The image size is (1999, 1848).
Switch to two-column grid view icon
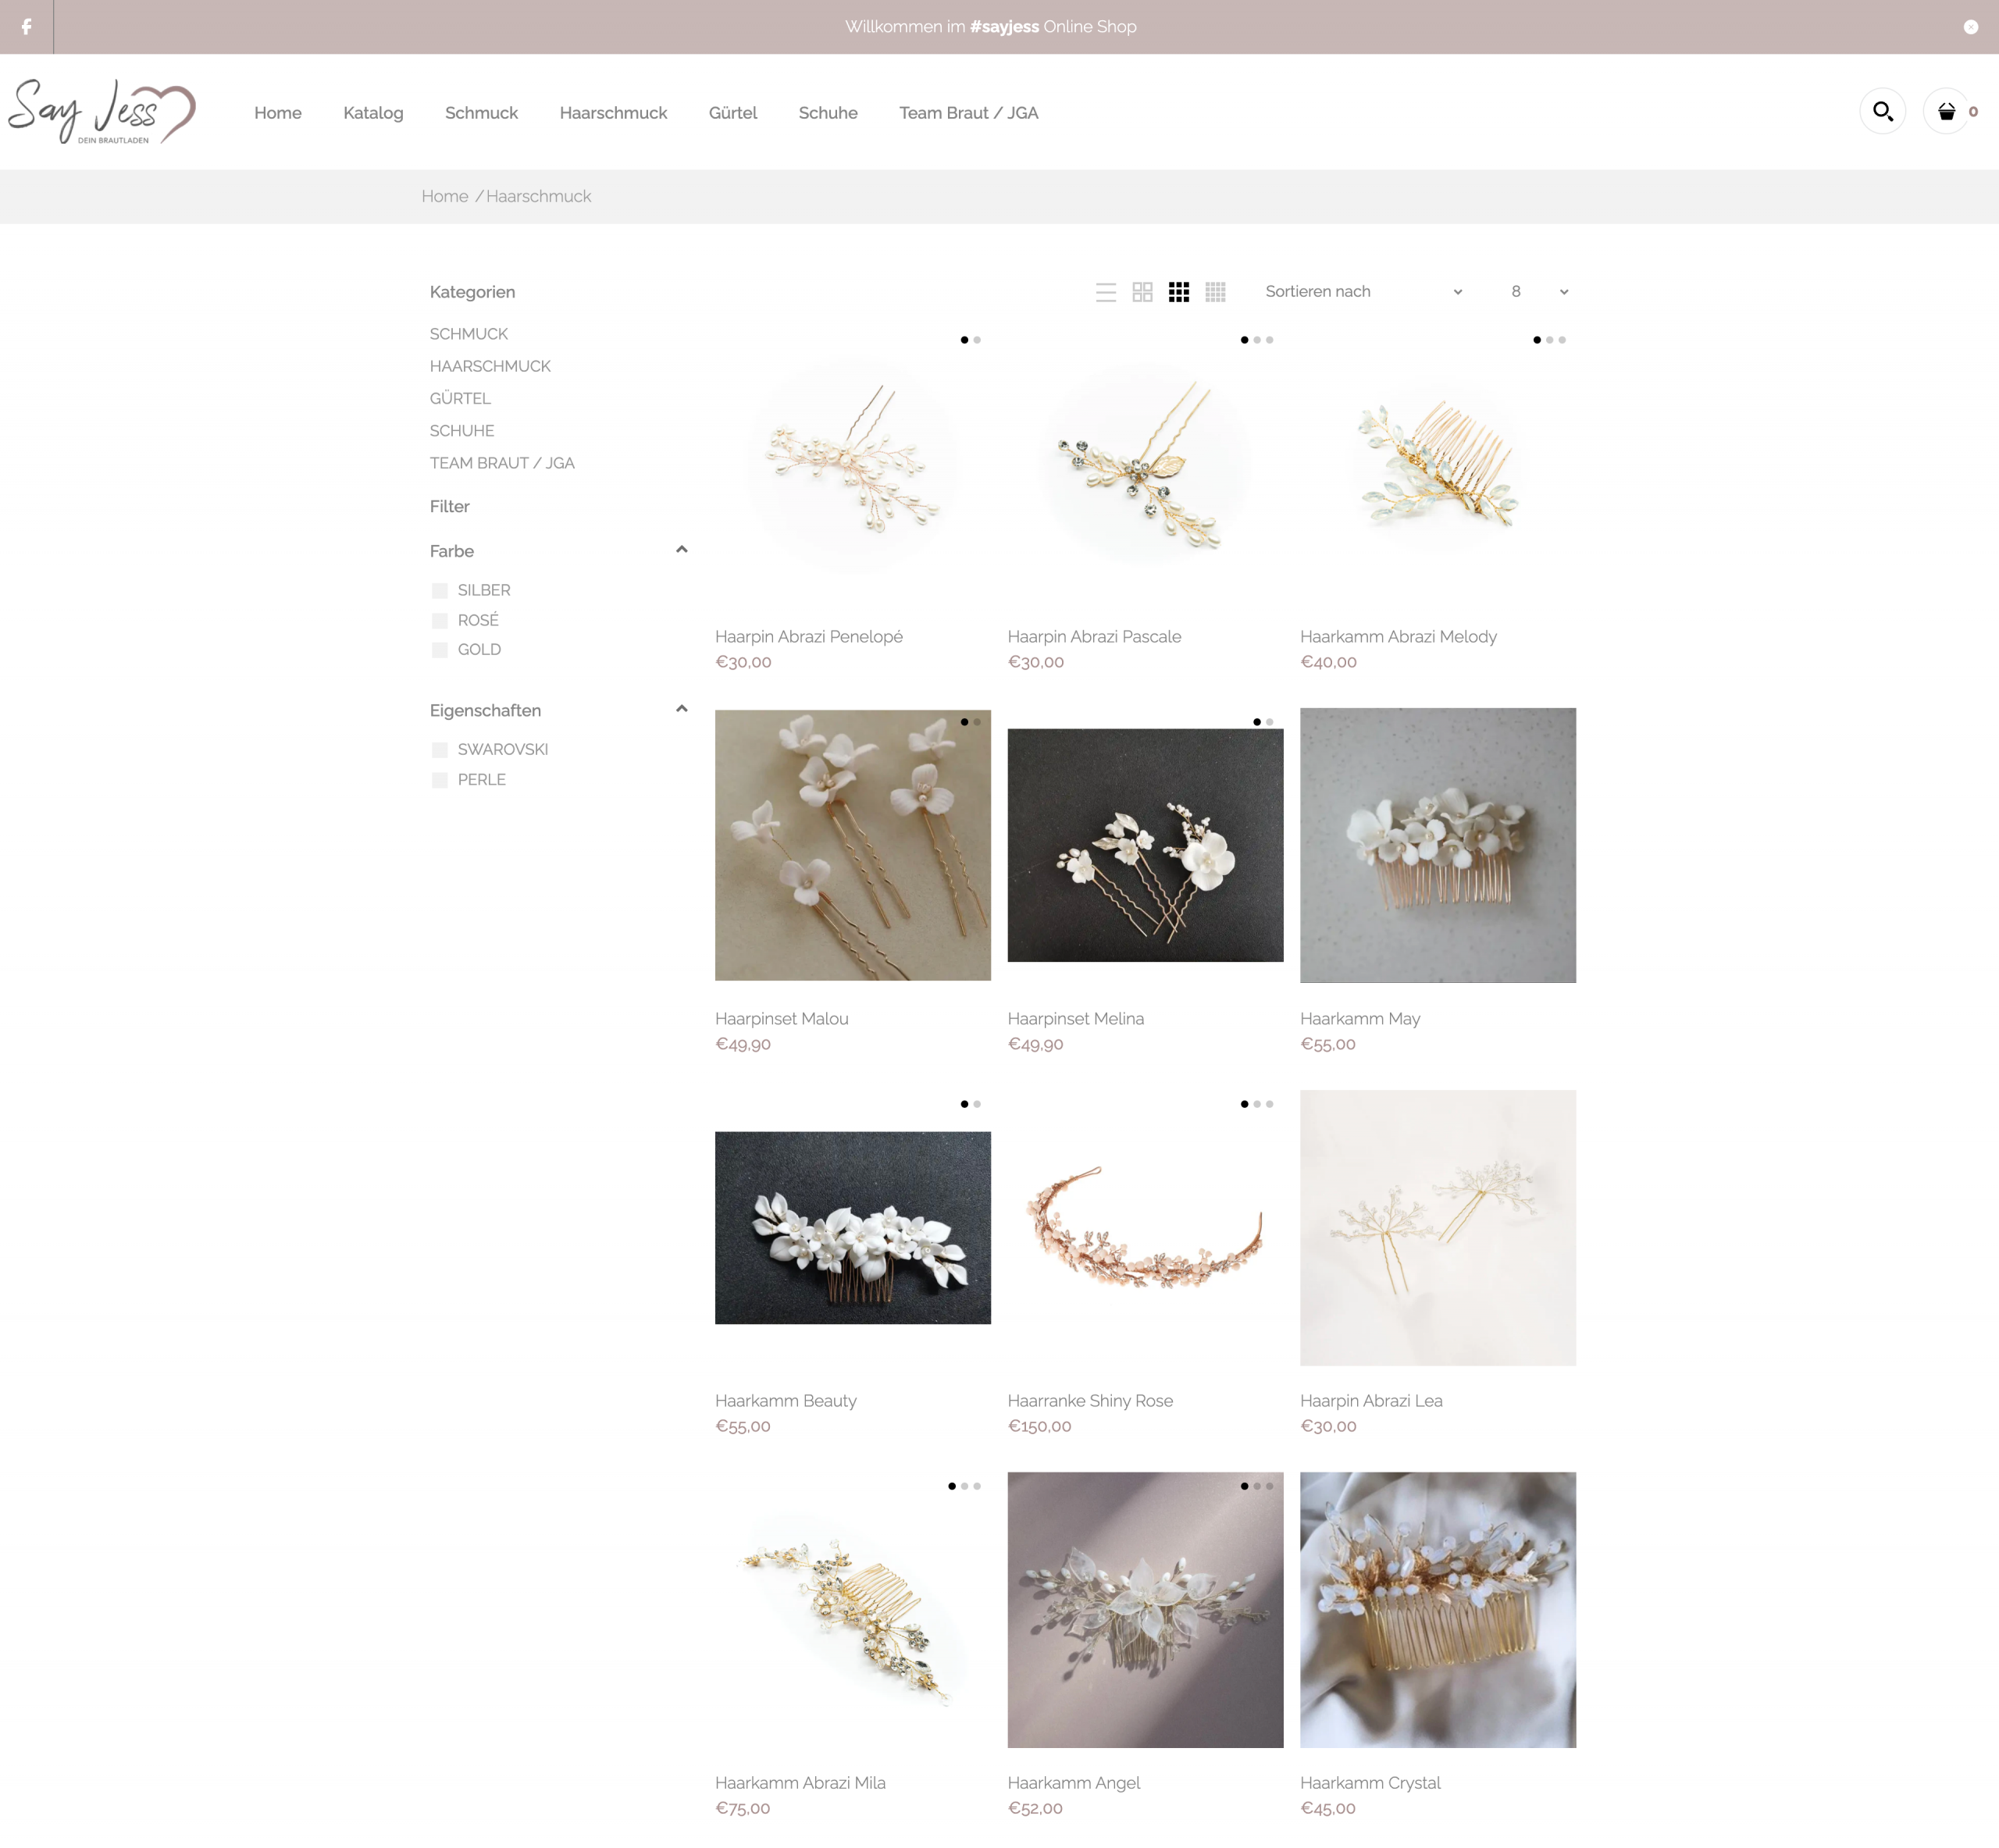[1142, 292]
